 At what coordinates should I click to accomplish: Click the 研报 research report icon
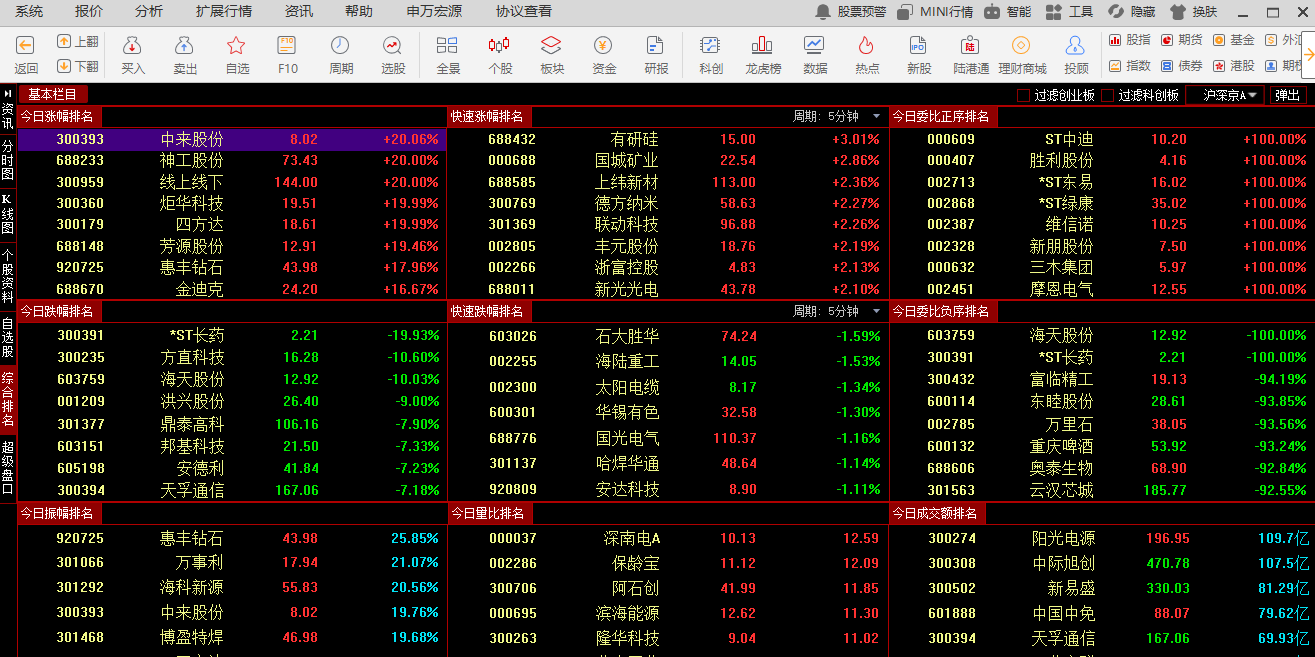point(655,54)
